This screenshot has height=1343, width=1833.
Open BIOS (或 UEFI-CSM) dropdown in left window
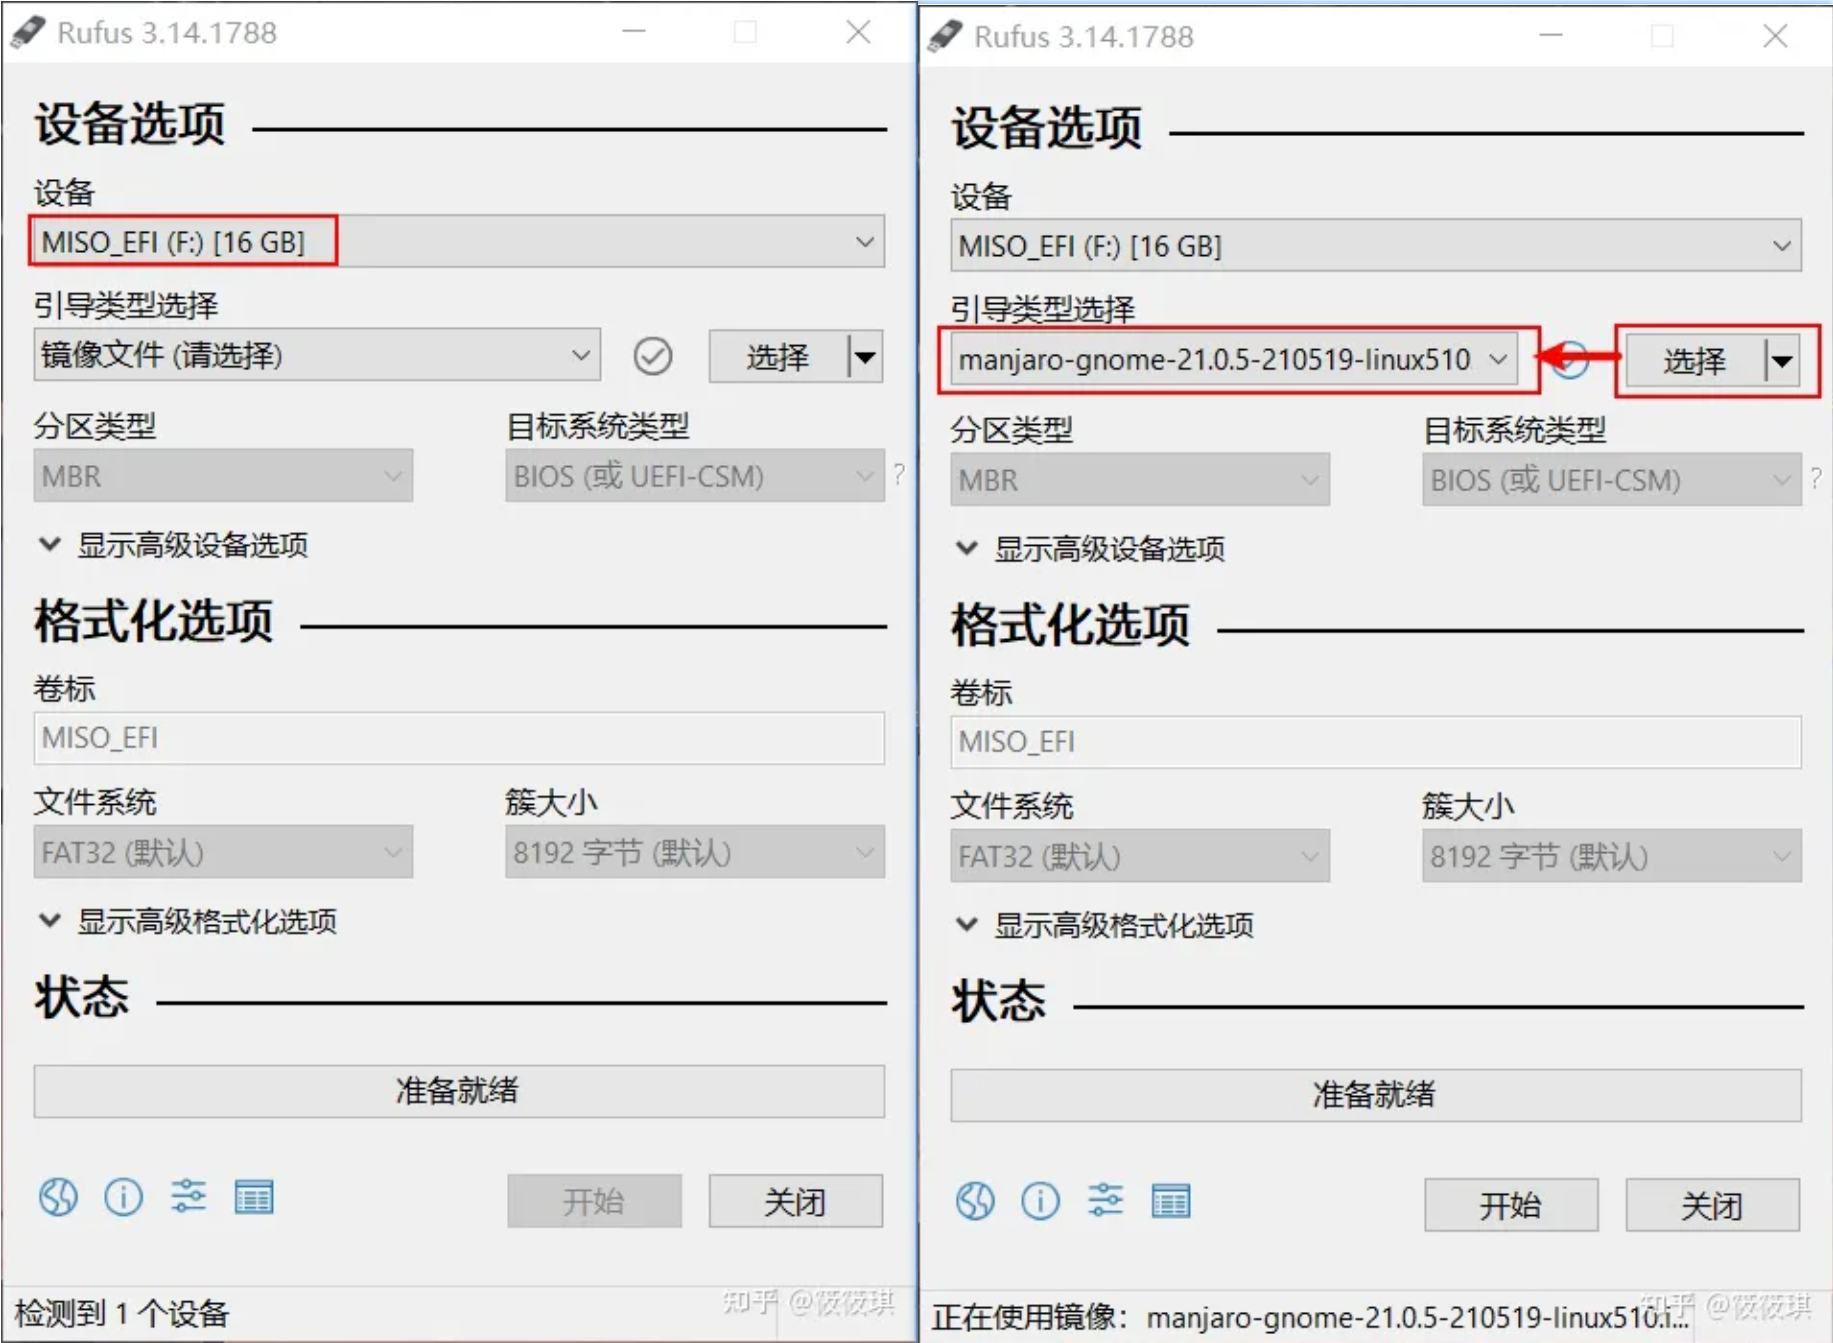pos(695,476)
